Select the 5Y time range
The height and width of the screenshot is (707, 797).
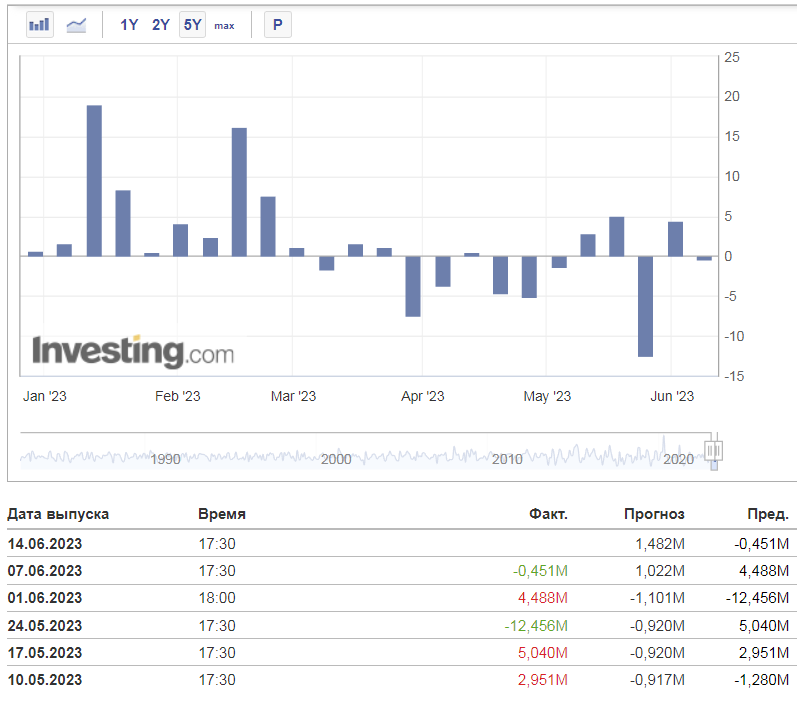pyautogui.click(x=192, y=24)
